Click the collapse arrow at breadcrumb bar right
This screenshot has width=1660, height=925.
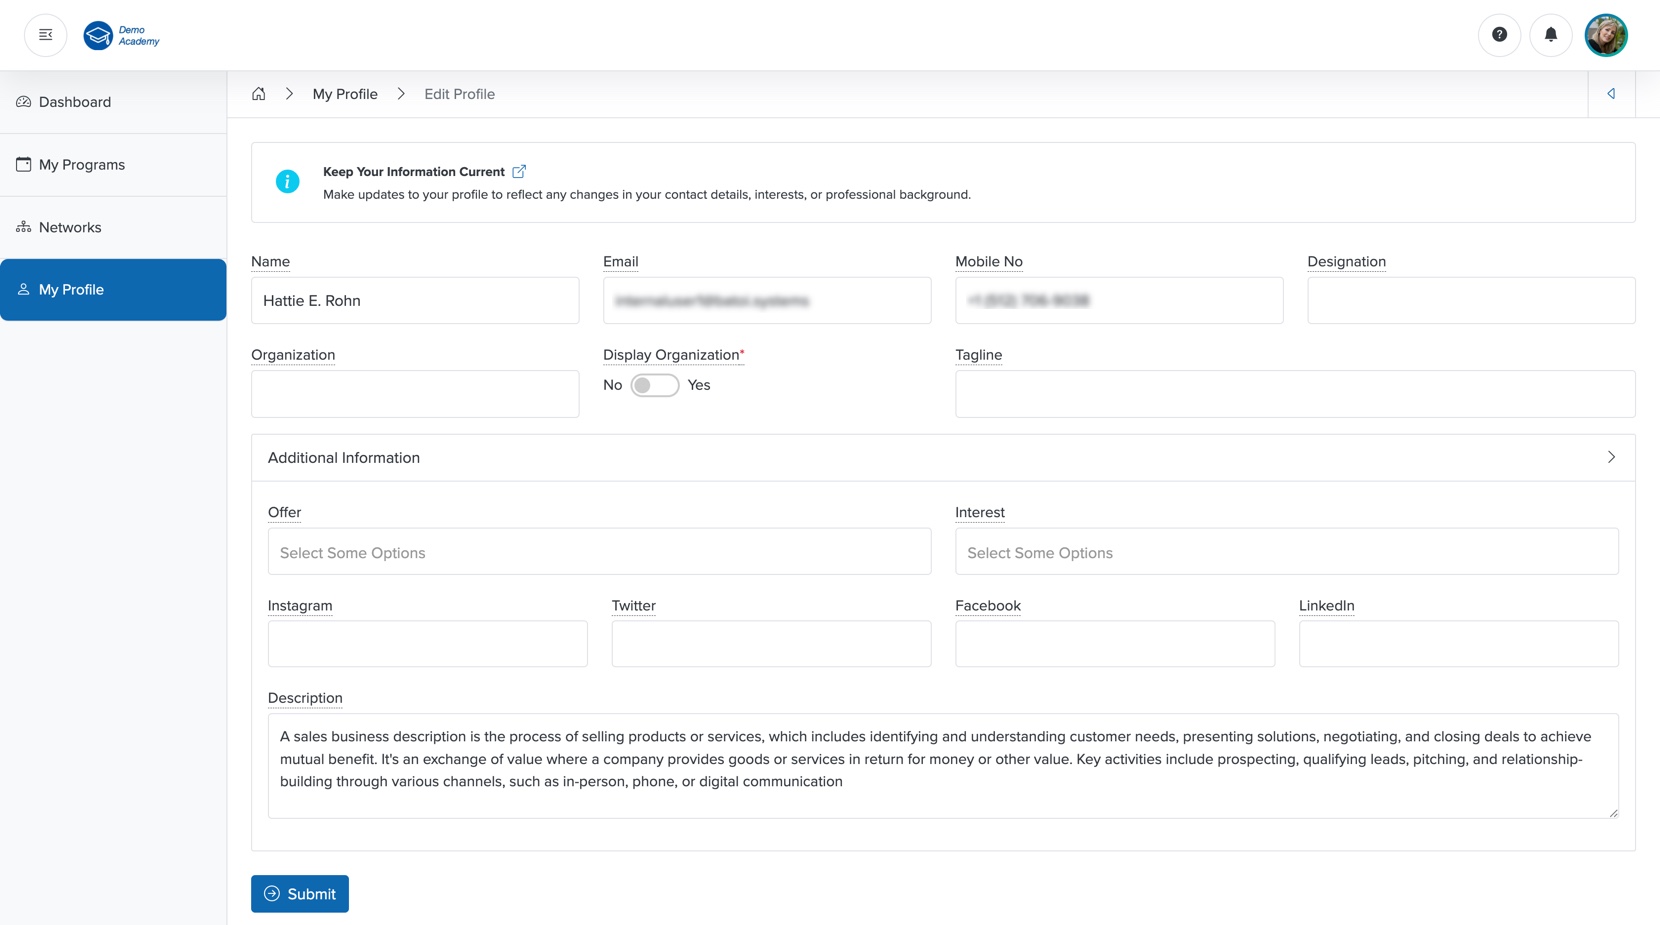pyautogui.click(x=1611, y=93)
